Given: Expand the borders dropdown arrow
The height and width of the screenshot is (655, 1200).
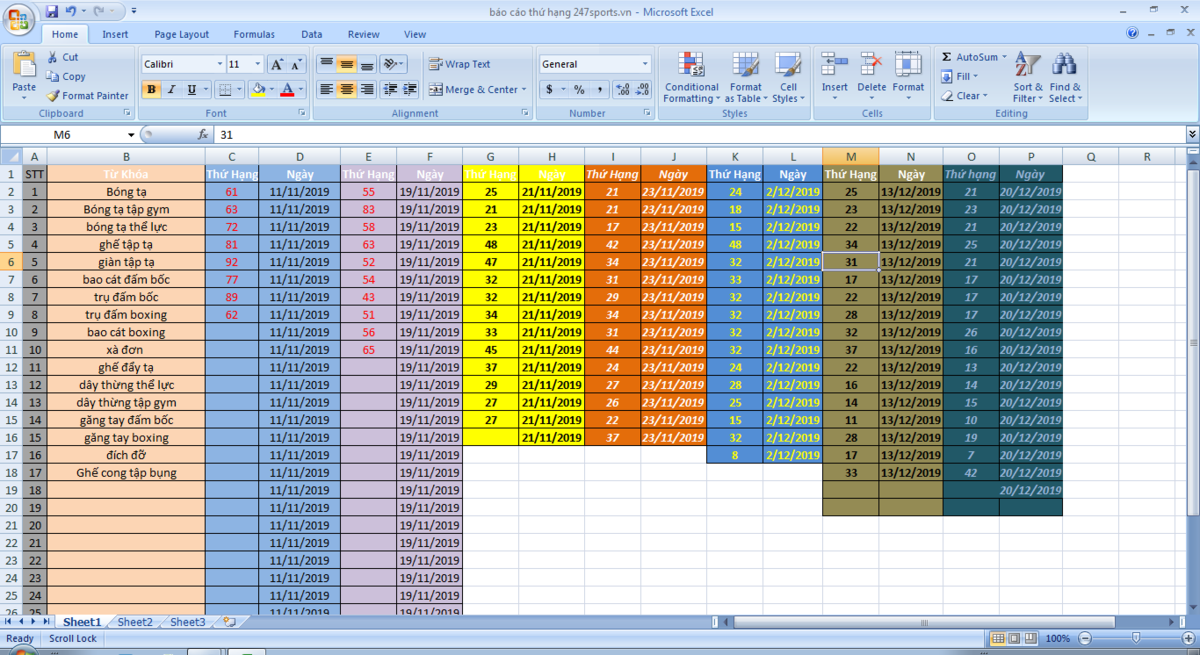Looking at the screenshot, I should 239,89.
